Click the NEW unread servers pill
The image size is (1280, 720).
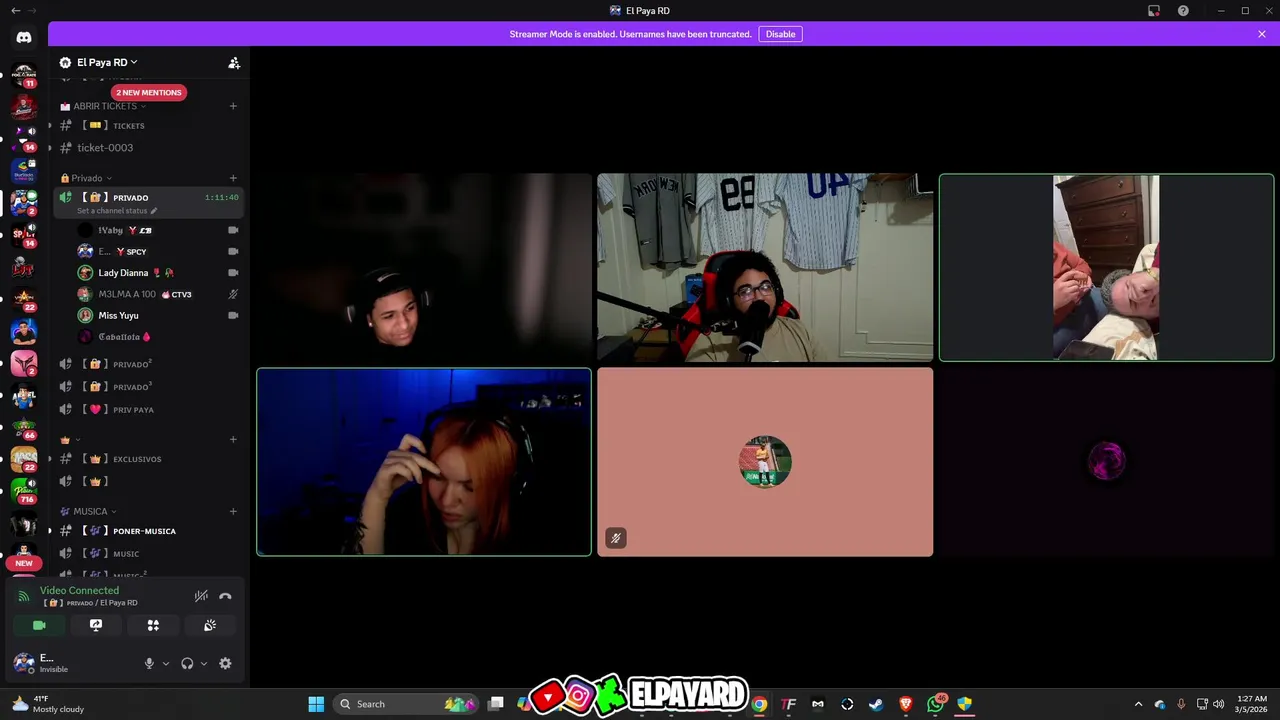tap(24, 563)
